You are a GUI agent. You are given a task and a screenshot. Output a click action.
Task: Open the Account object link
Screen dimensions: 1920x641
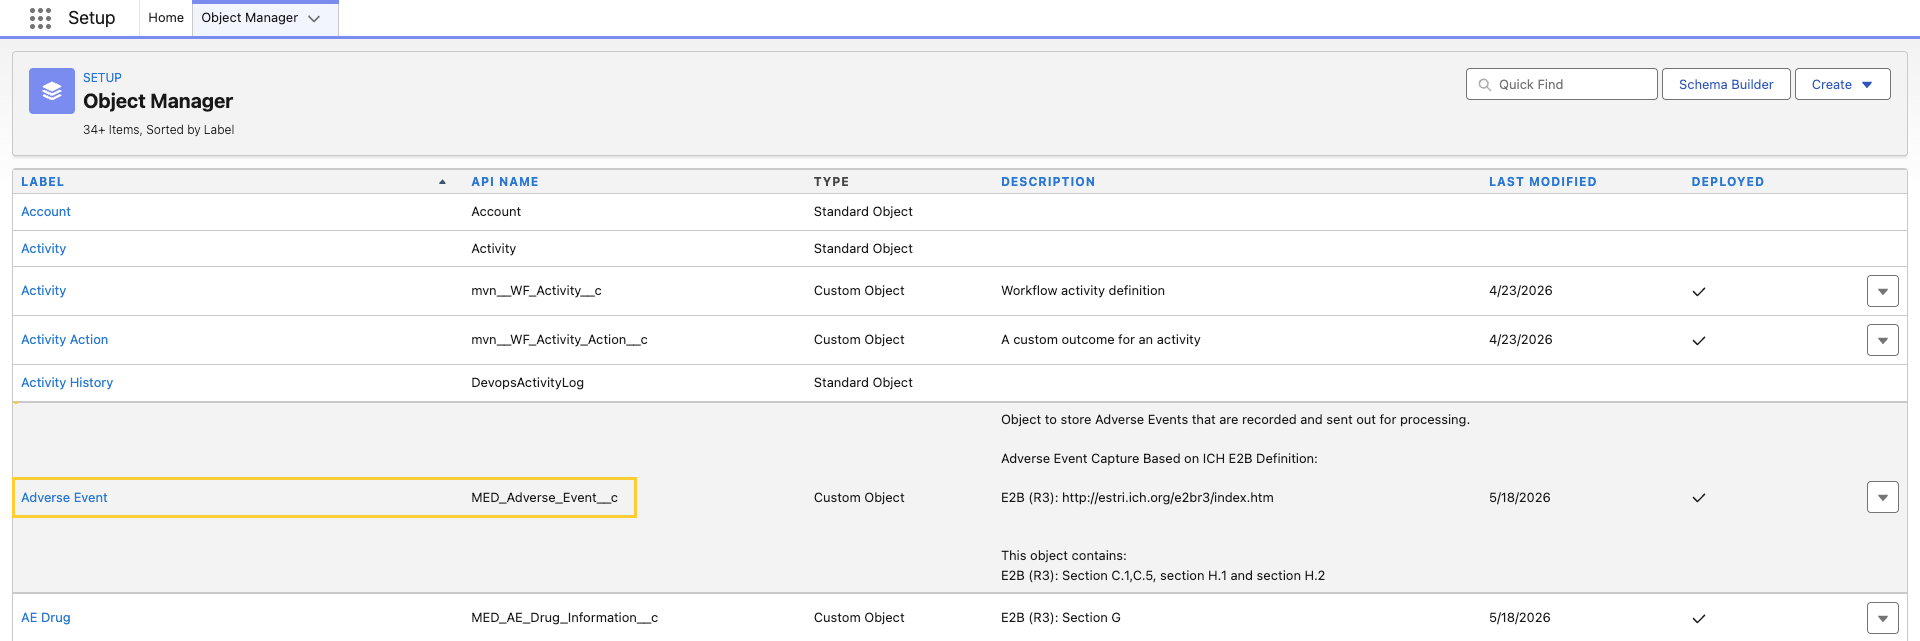tap(46, 212)
